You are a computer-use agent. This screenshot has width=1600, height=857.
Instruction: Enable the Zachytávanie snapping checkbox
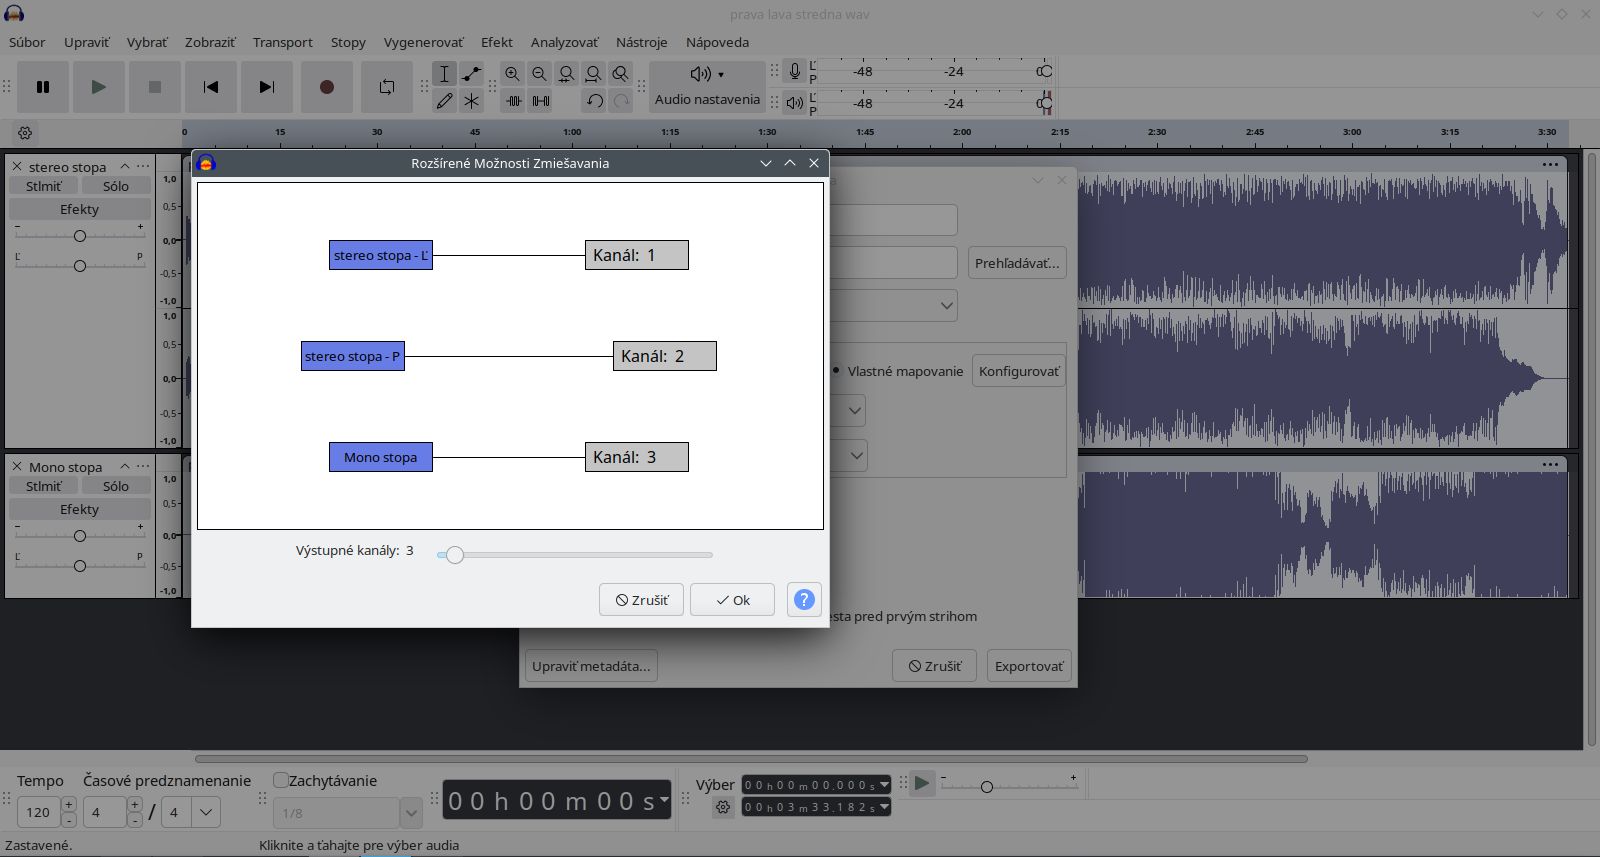281,780
